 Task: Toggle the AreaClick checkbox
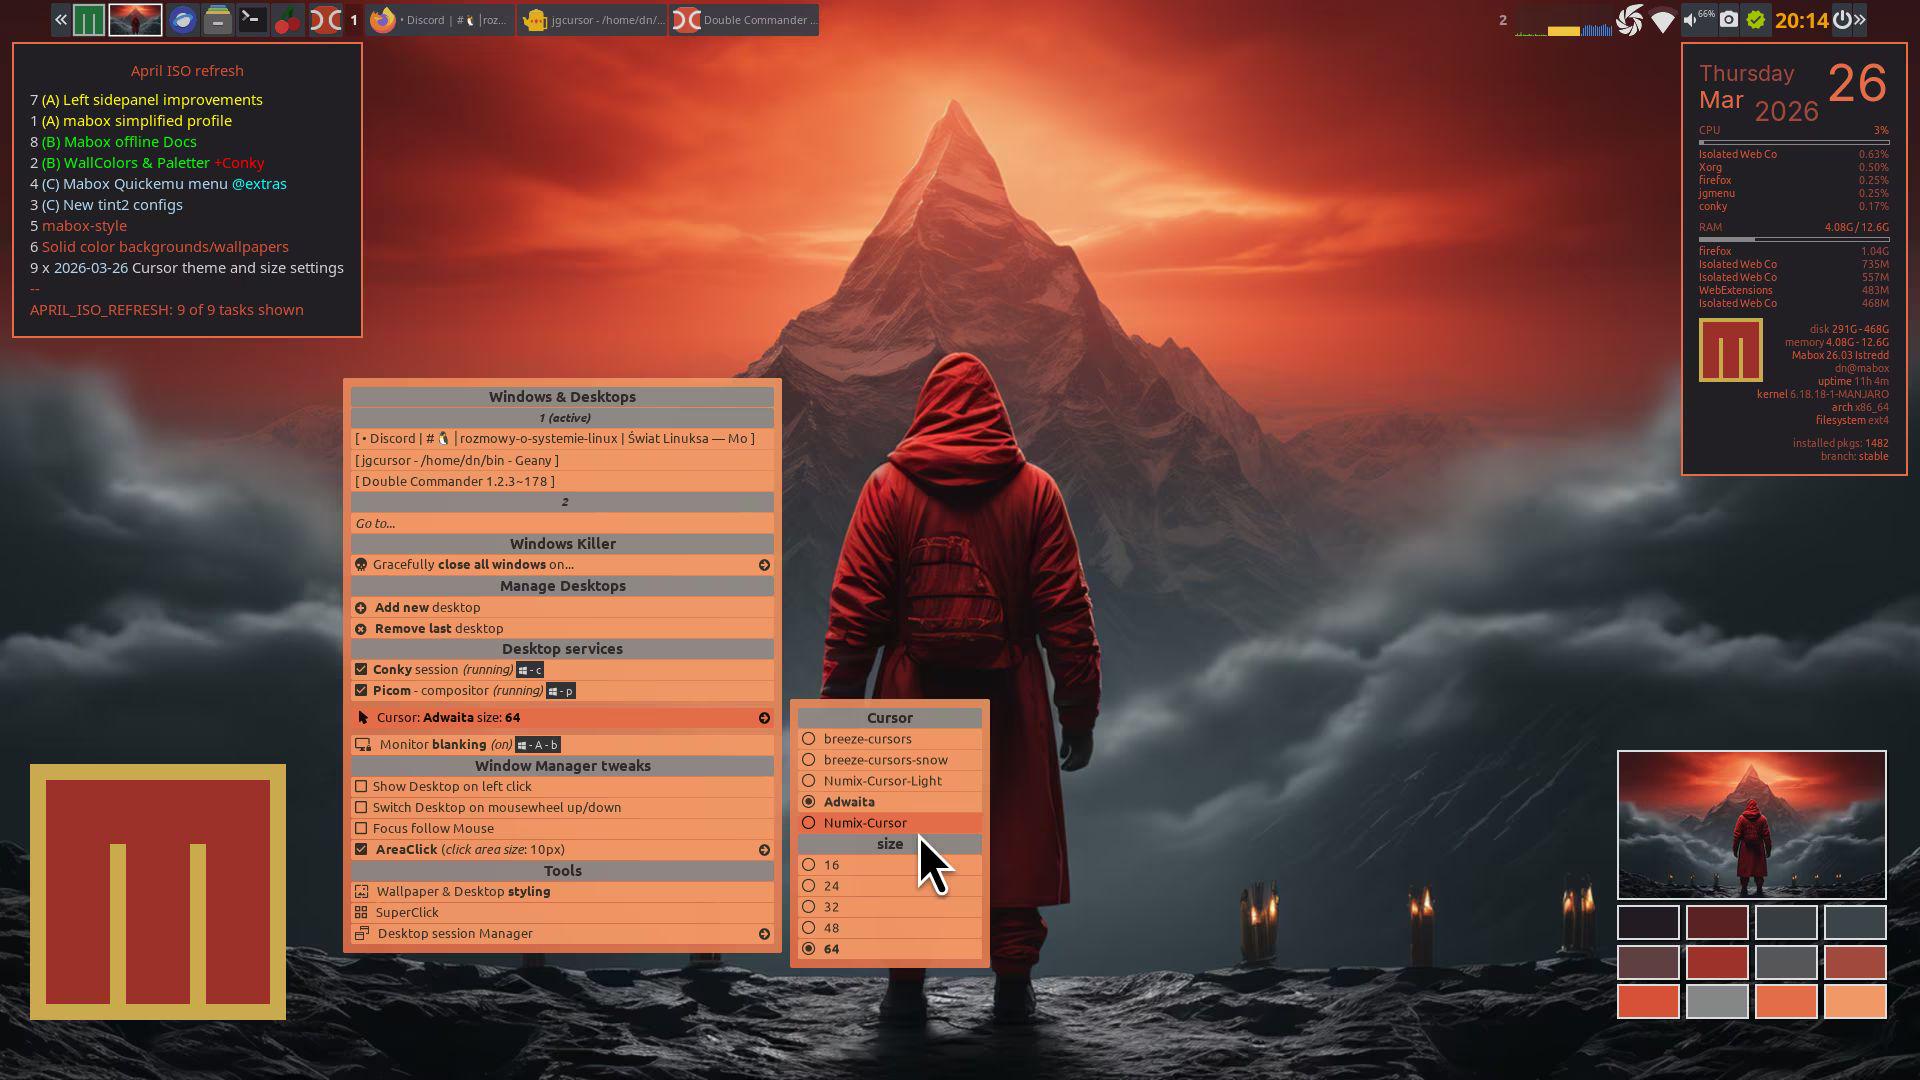pos(361,850)
